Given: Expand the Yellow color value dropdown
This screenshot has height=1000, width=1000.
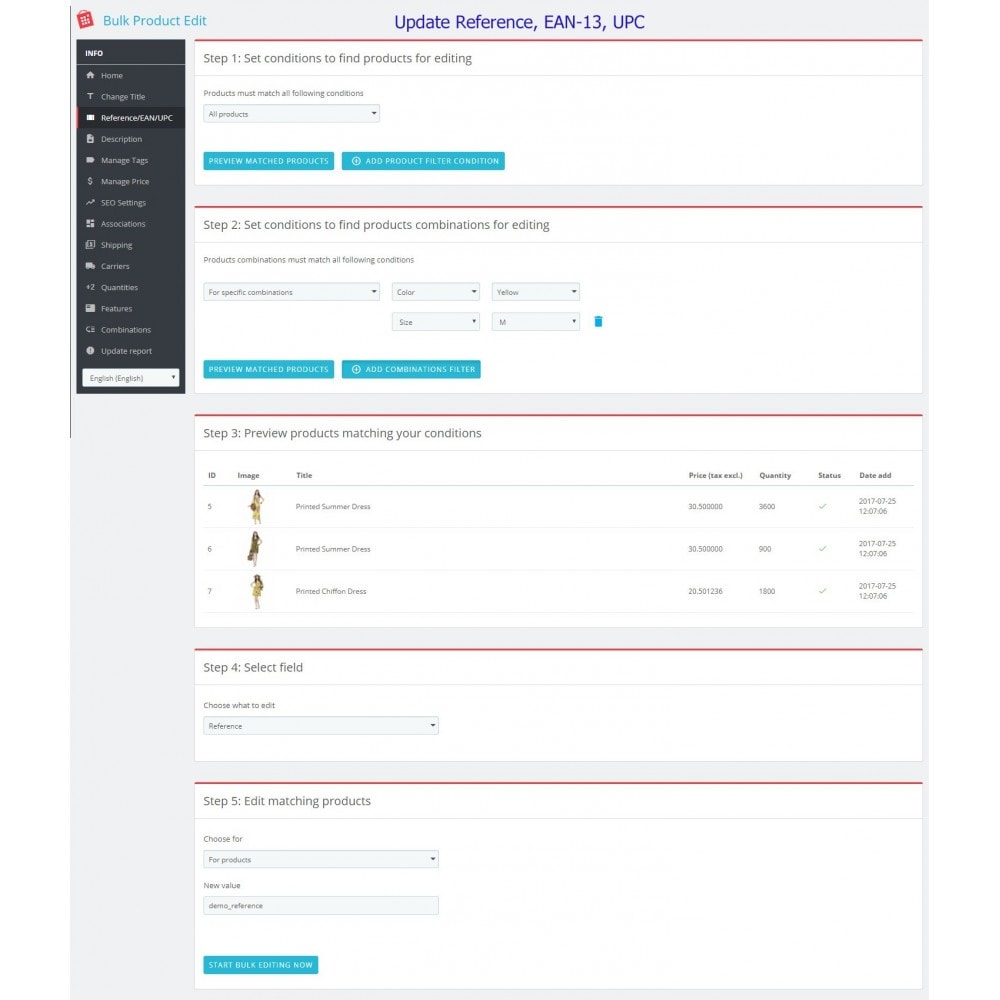Looking at the screenshot, I should click(536, 292).
